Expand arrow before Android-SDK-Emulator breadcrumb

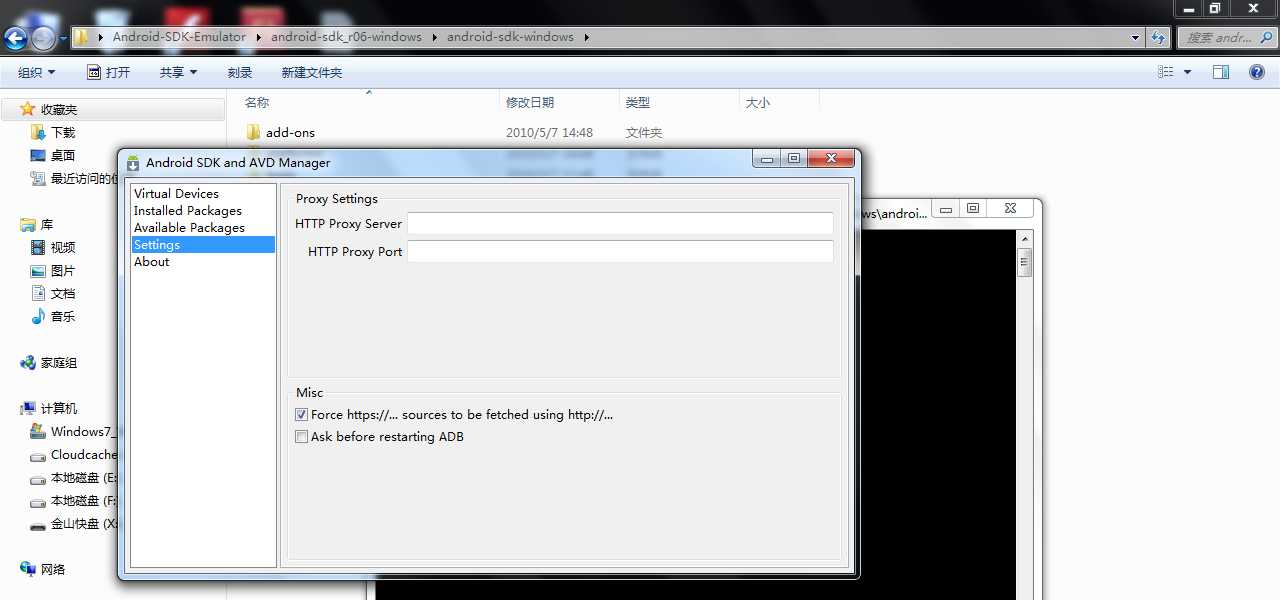pyautogui.click(x=101, y=37)
